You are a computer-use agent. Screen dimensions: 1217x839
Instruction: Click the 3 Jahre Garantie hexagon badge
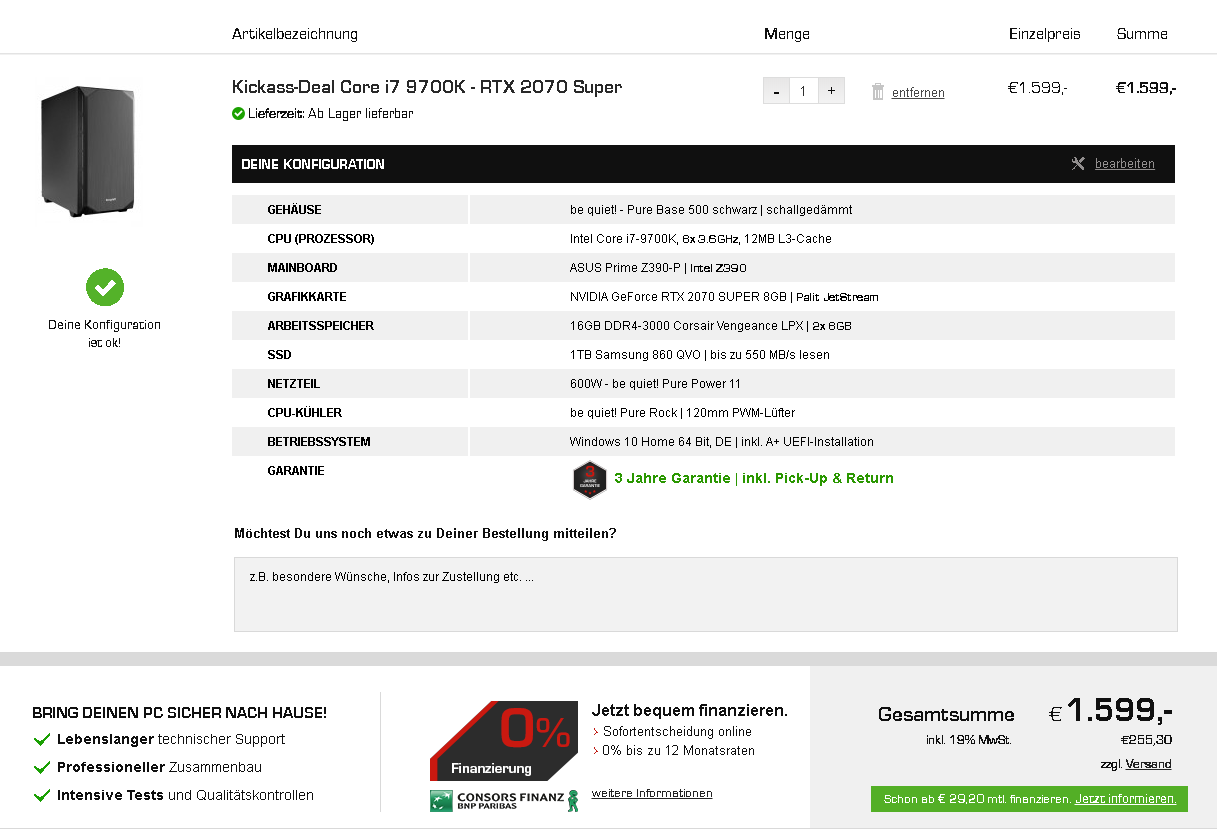click(590, 479)
